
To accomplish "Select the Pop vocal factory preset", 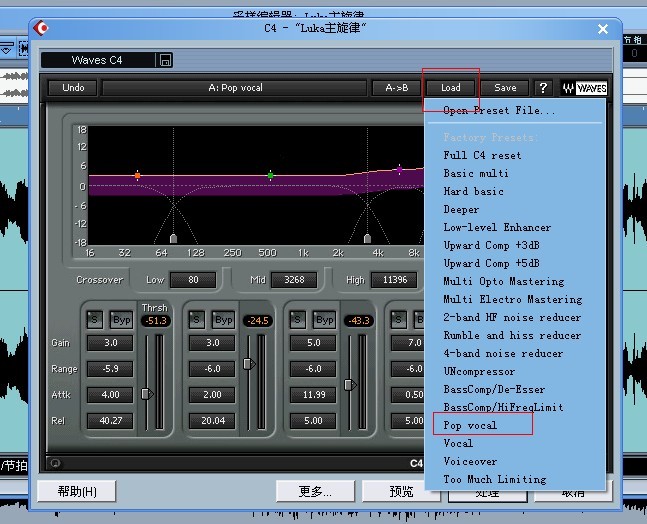I will [x=470, y=425].
